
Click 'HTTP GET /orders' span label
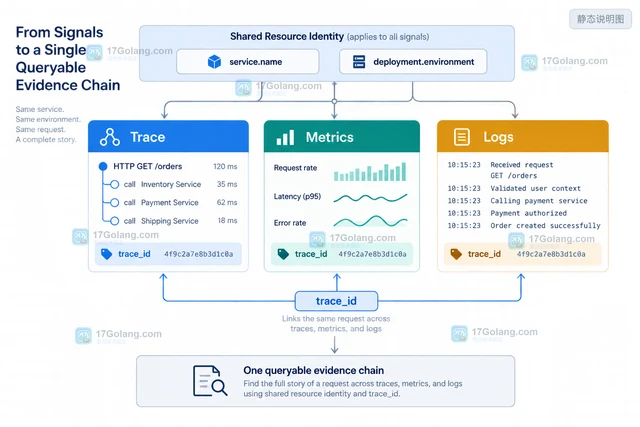click(148, 166)
